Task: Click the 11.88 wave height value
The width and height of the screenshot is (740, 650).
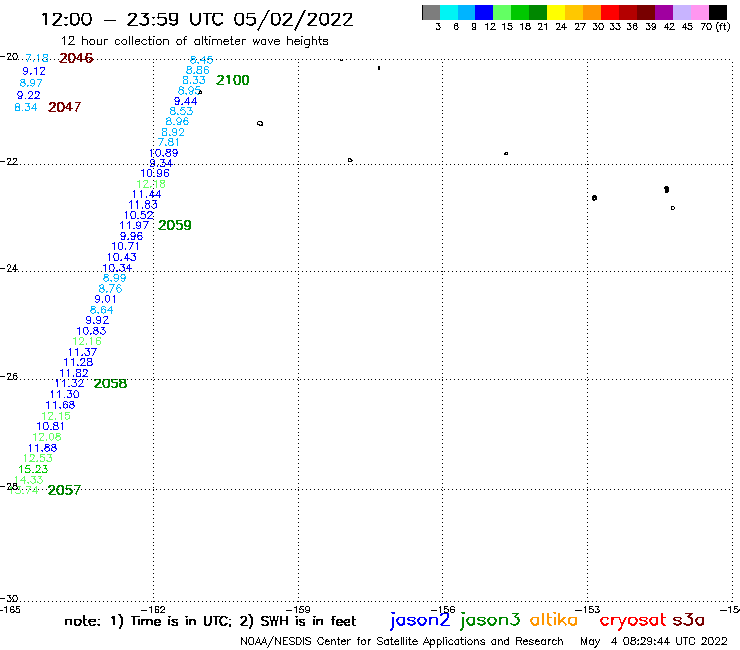Action: pyautogui.click(x=42, y=448)
